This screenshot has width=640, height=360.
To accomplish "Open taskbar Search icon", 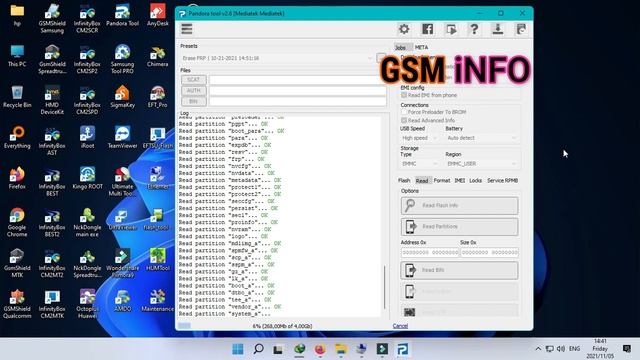I will coord(258,349).
